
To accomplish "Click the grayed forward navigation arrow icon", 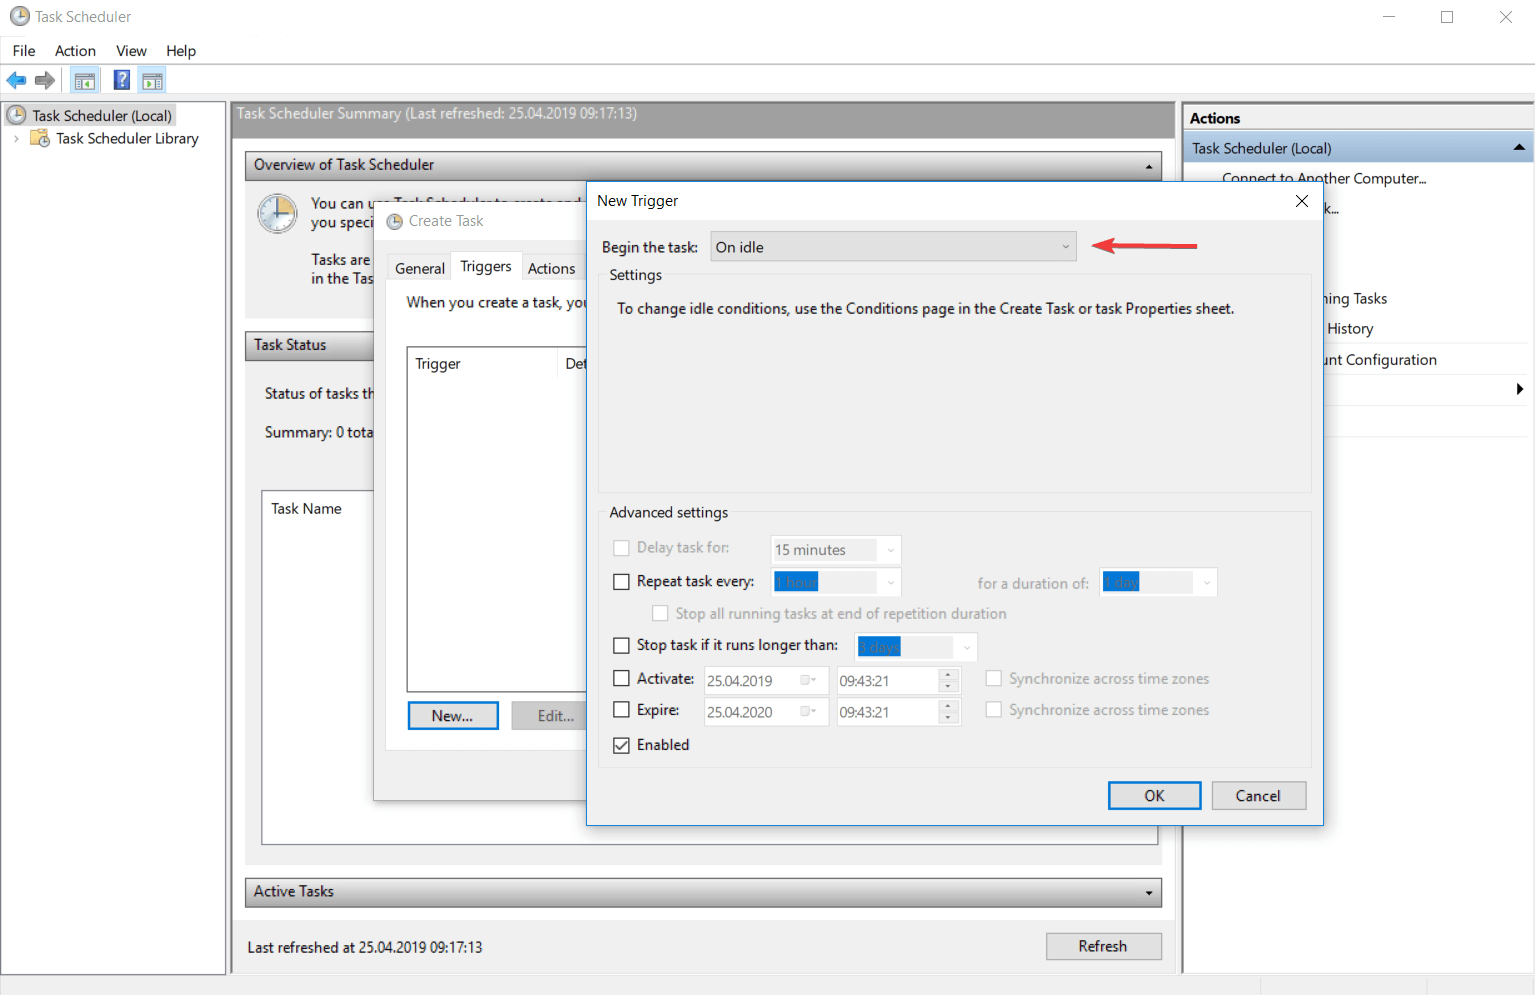I will tap(45, 80).
